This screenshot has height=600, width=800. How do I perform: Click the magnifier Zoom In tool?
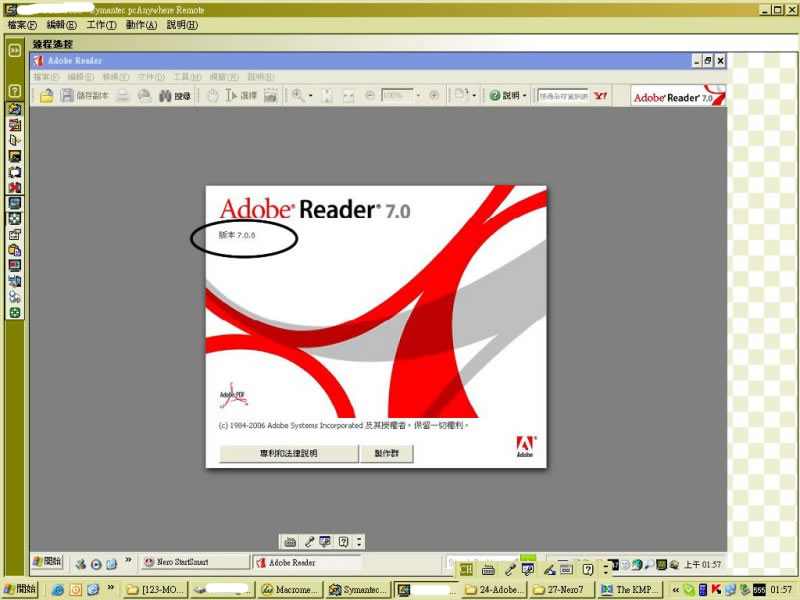pos(298,95)
